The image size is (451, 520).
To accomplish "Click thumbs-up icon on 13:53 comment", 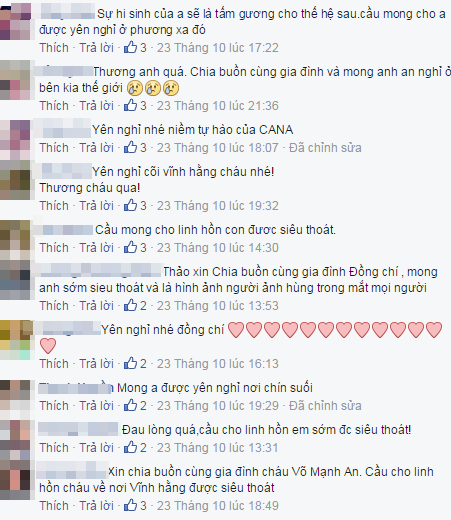I will point(130,305).
